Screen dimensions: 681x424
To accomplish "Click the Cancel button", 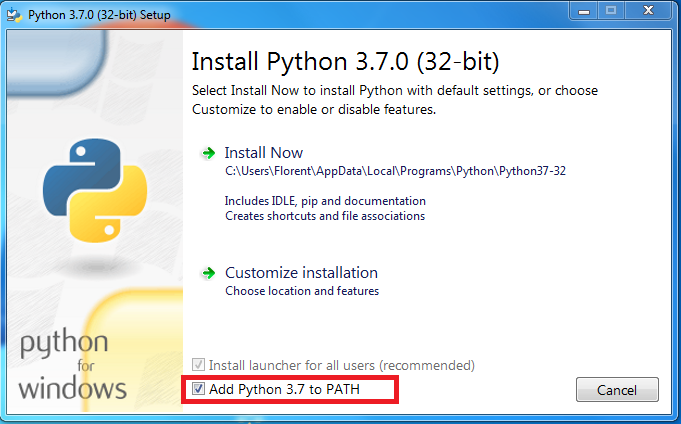I will pos(617,390).
